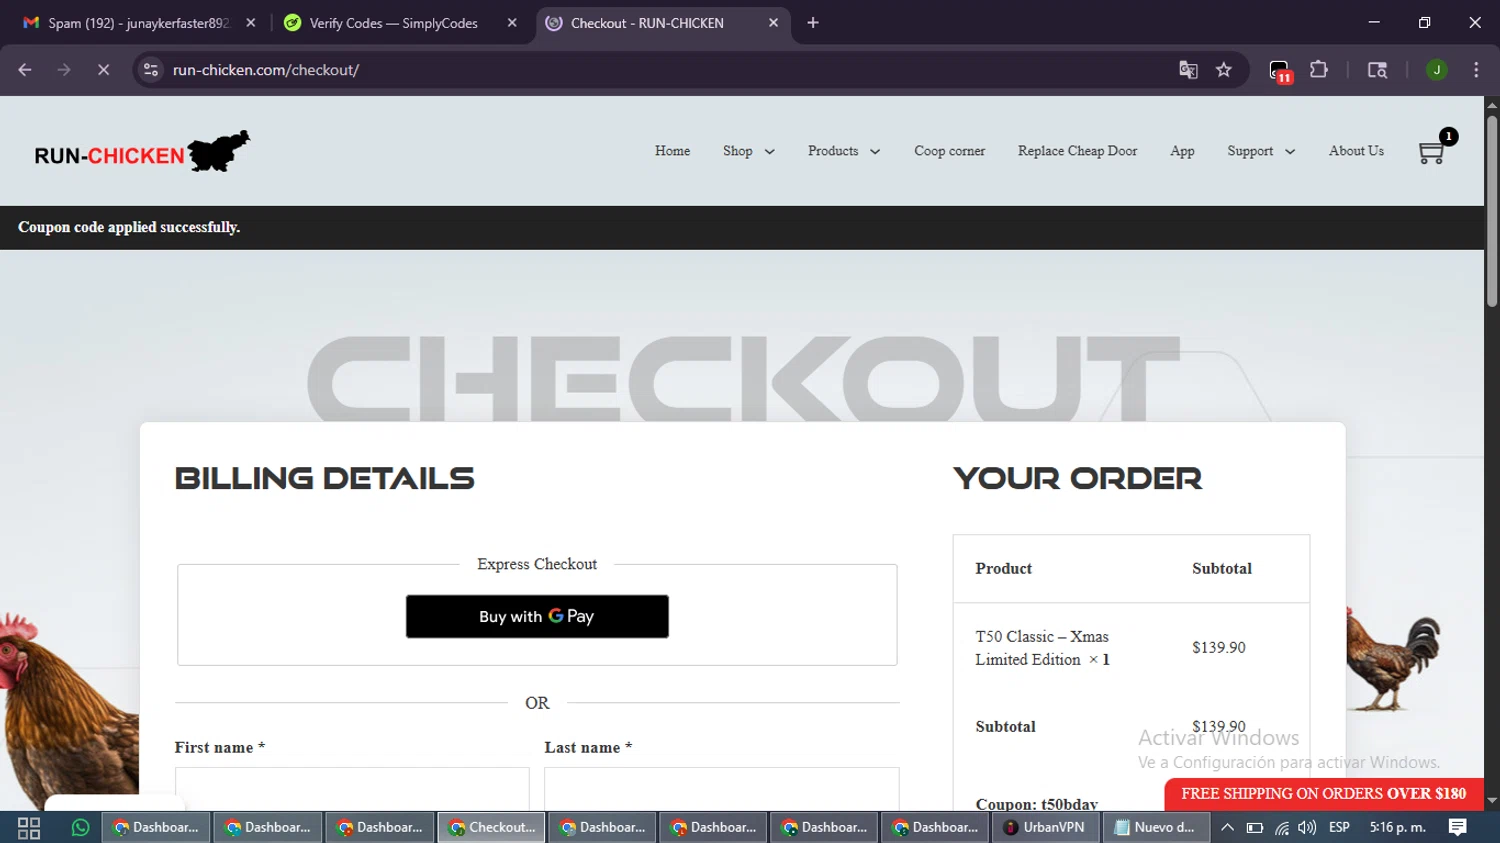Screen dimensions: 1500x843
Task: Expand the Products dropdown menu
Action: tap(844, 151)
